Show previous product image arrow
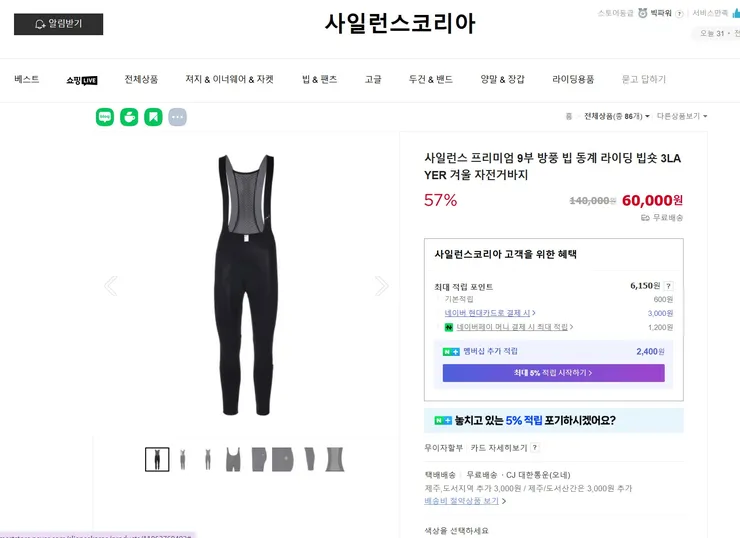 111,286
